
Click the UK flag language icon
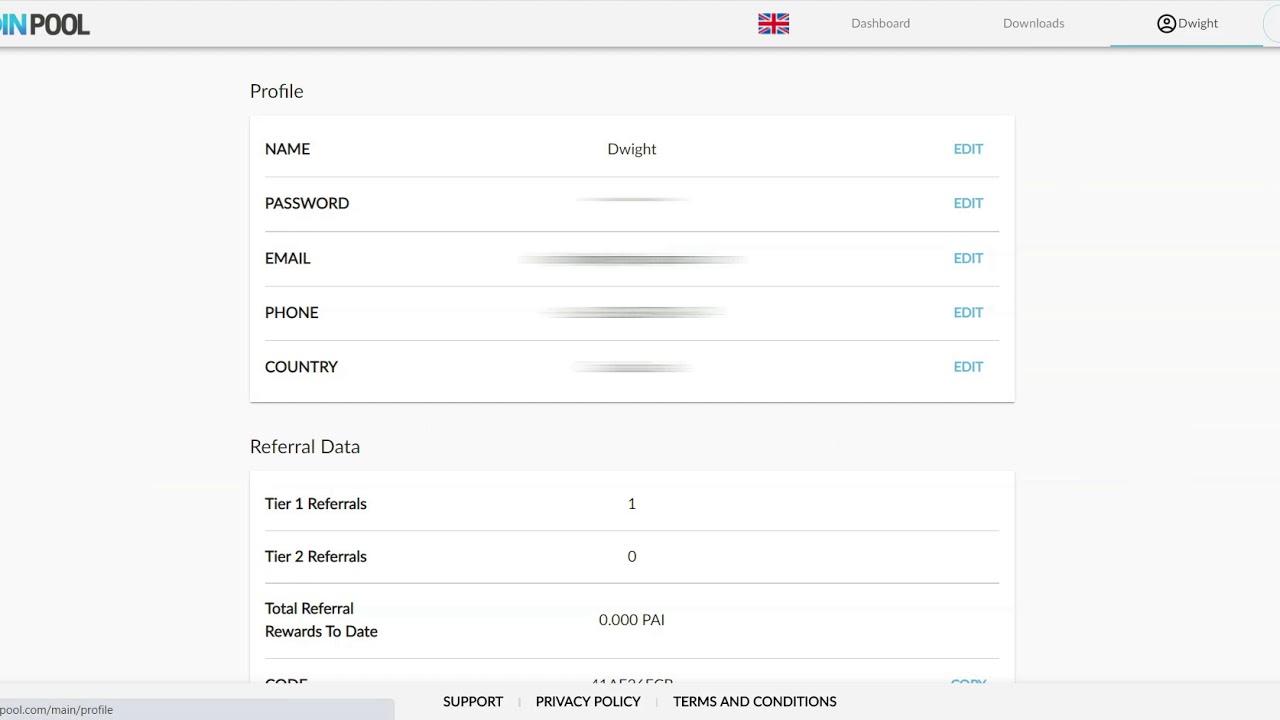point(773,23)
